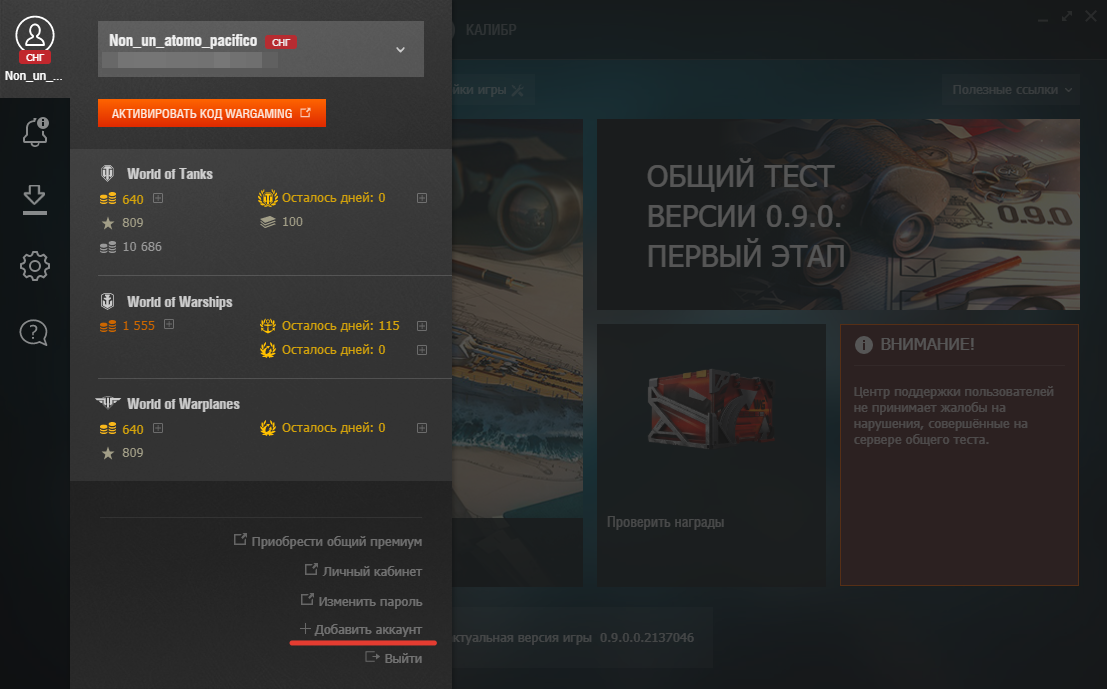Click the World of Tanks logo icon
1107x689 pixels.
[x=107, y=173]
